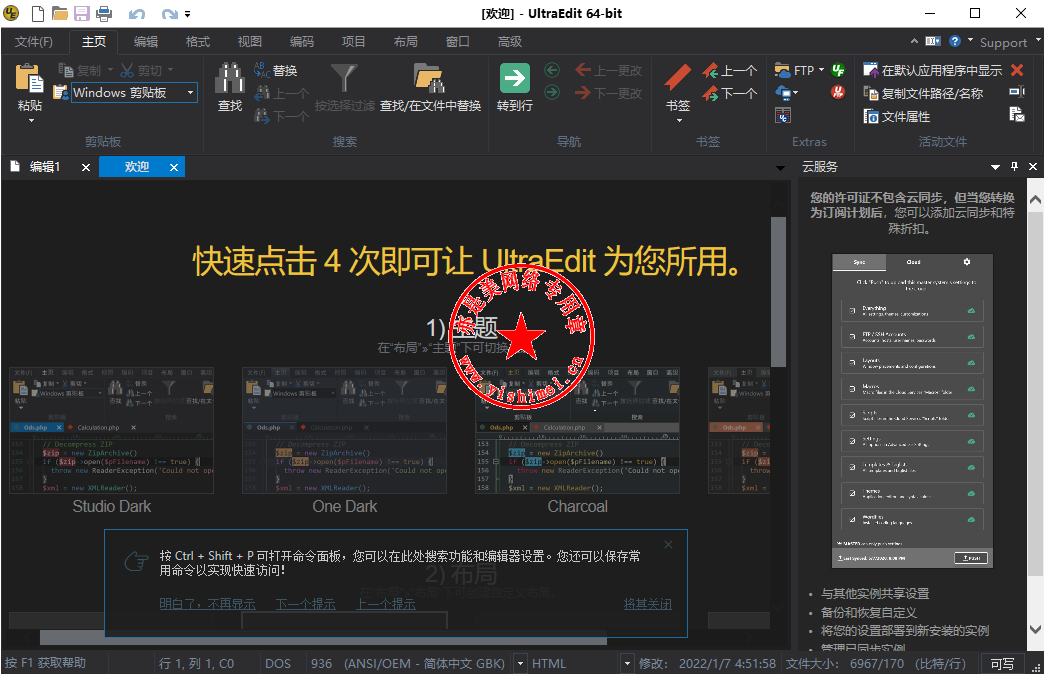
Task: Open the 文件(F) menu
Action: click(34, 42)
